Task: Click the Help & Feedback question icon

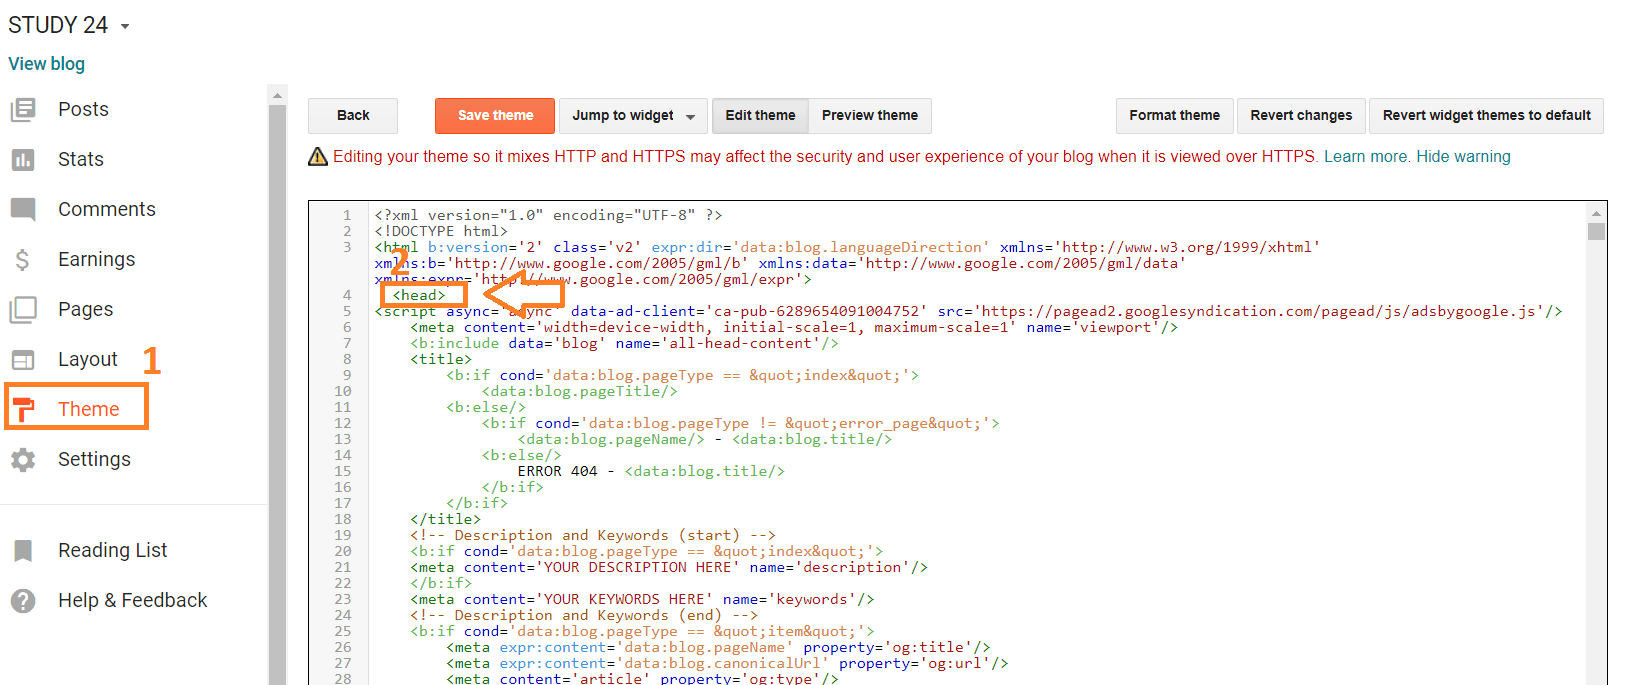Action: tap(23, 601)
